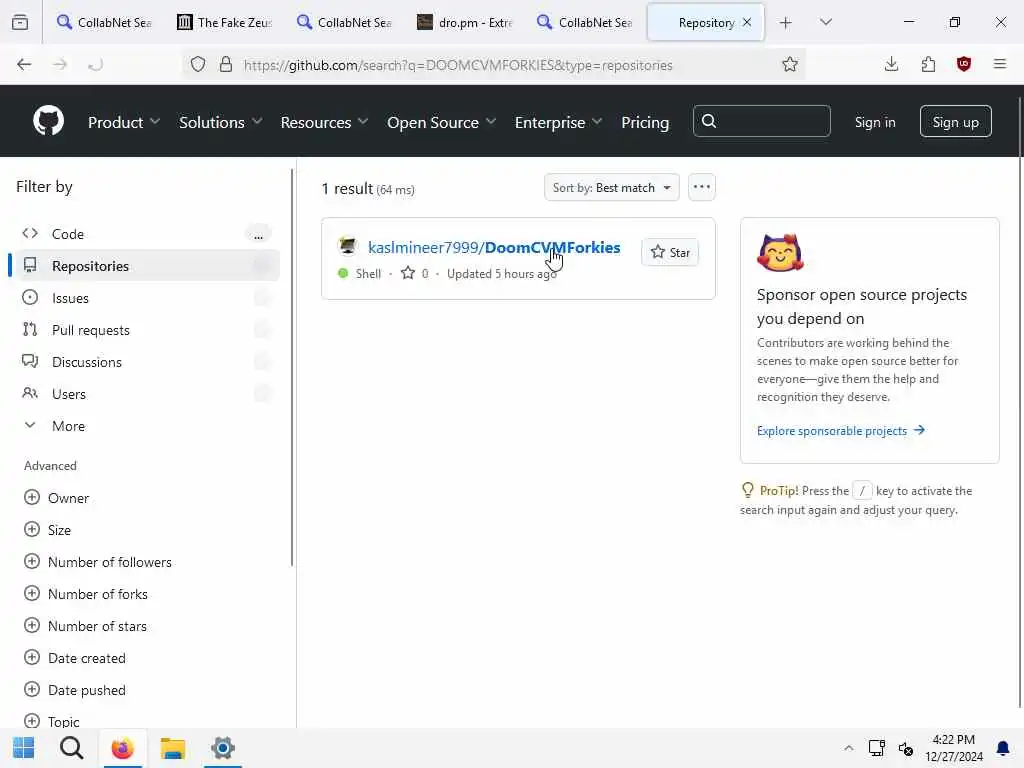
Task: Switch to The Fake Zeus tab
Action: coord(225,22)
